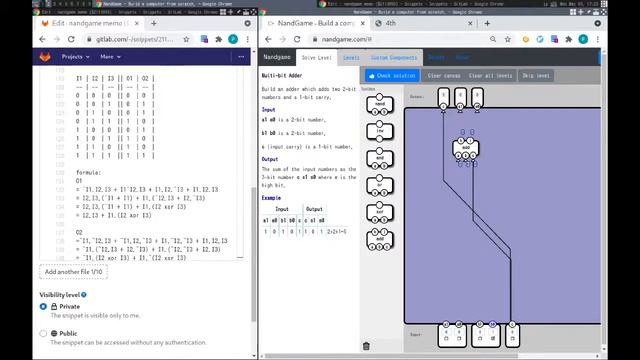Select the xor gate in the toolbox

pos(380,212)
